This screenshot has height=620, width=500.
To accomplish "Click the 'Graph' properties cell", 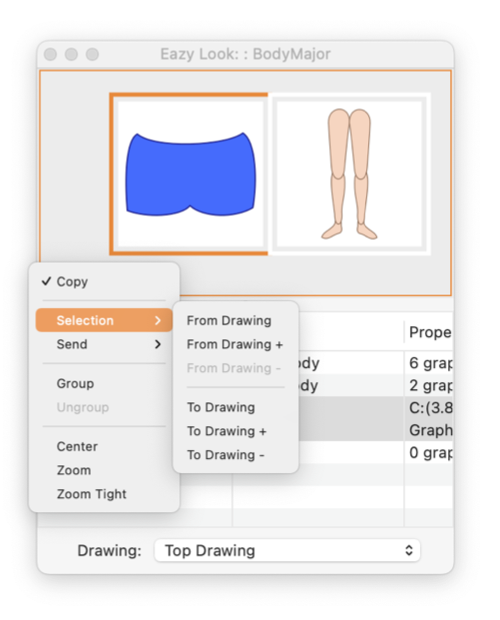I will click(429, 430).
